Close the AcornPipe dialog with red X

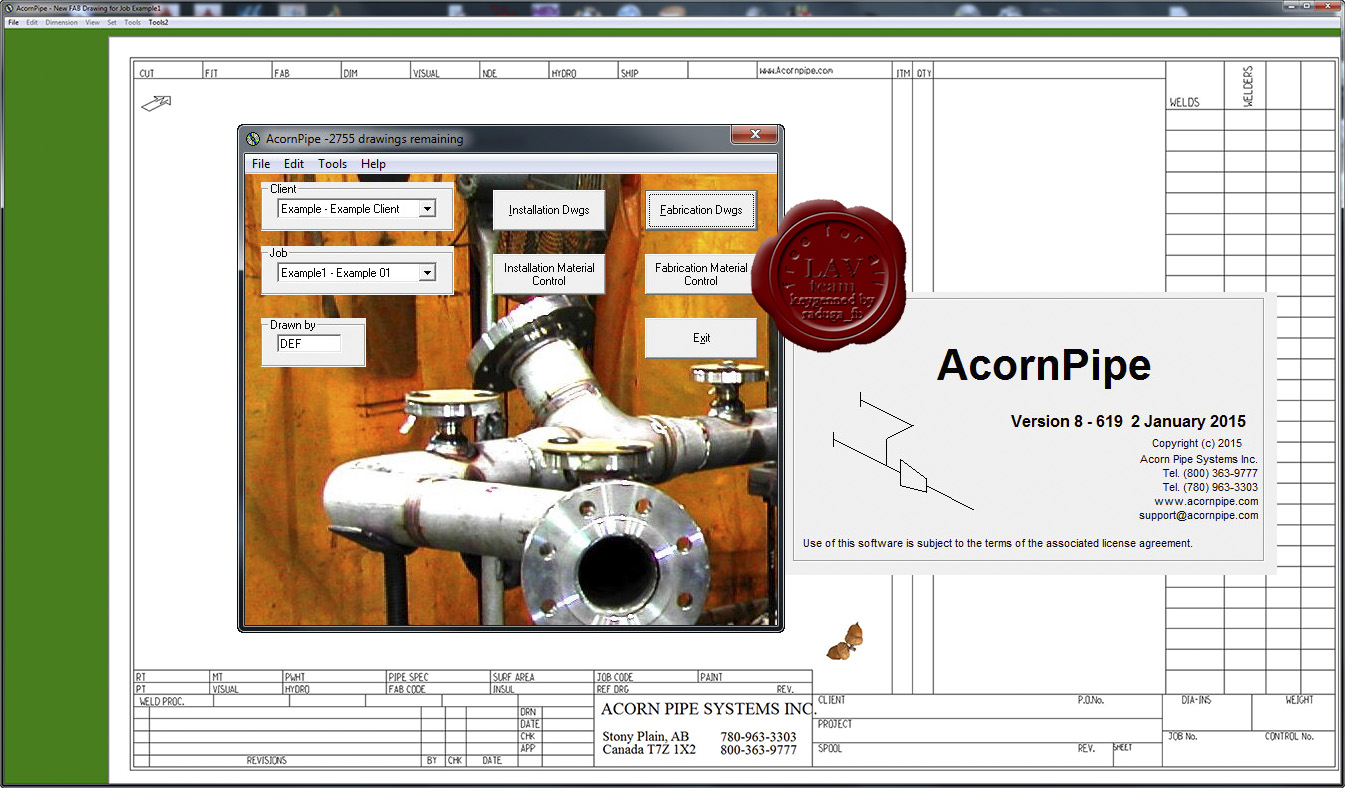(754, 134)
